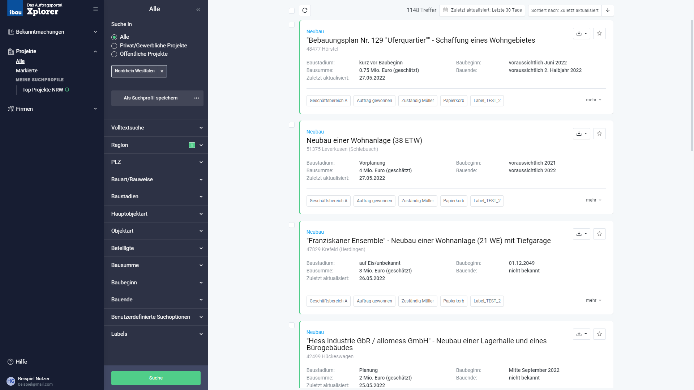Open the Hilfe help icon in sidebar

tap(11, 362)
